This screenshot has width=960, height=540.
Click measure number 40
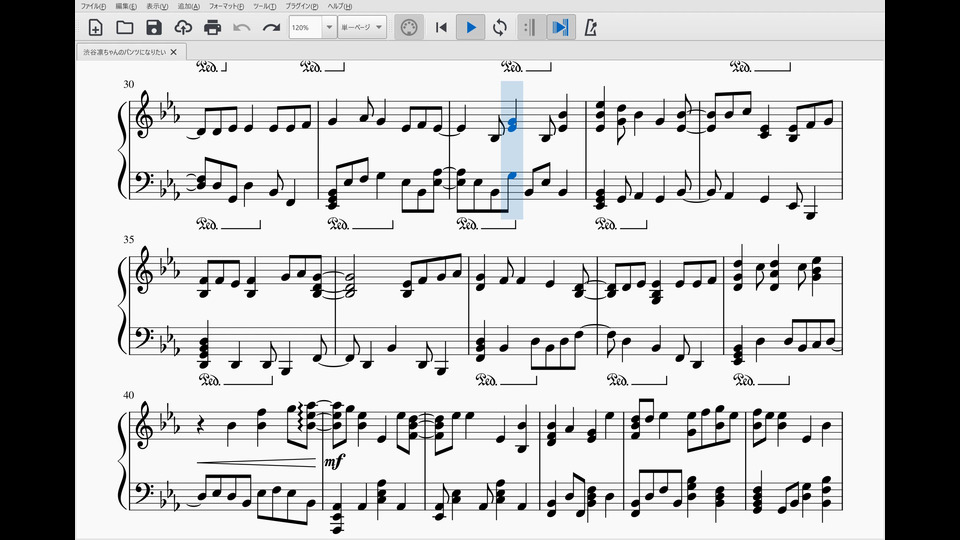129,396
